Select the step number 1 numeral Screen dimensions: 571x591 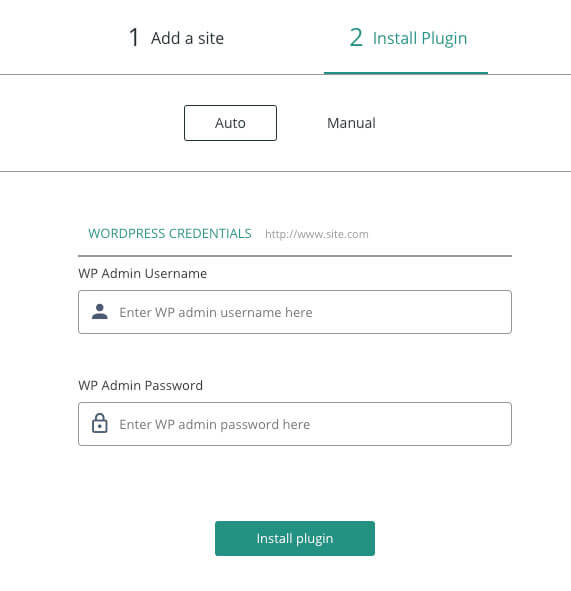coord(134,38)
